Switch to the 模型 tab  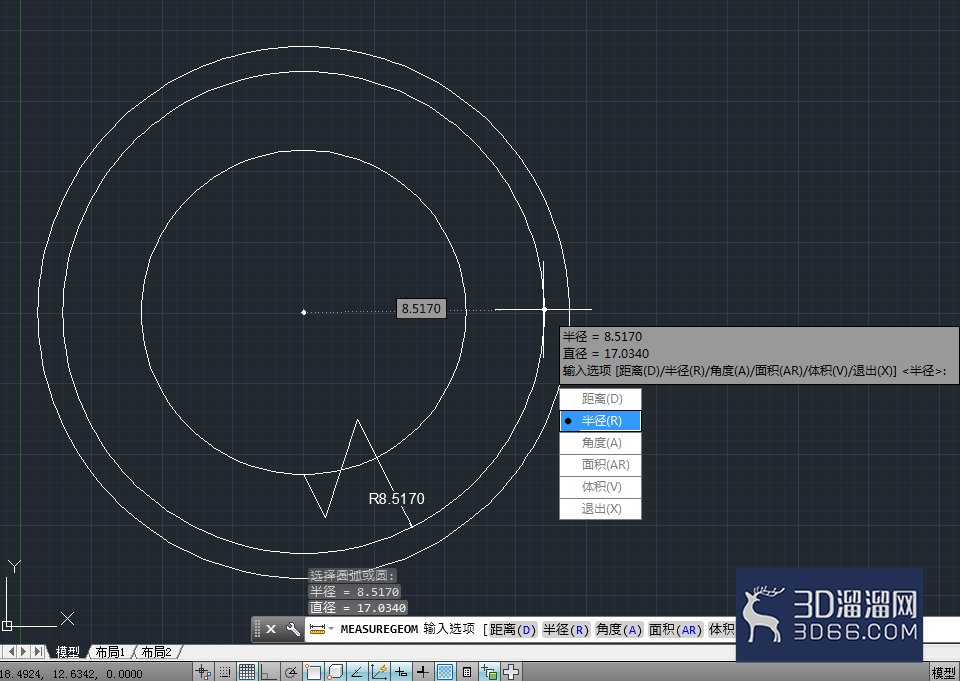click(67, 652)
